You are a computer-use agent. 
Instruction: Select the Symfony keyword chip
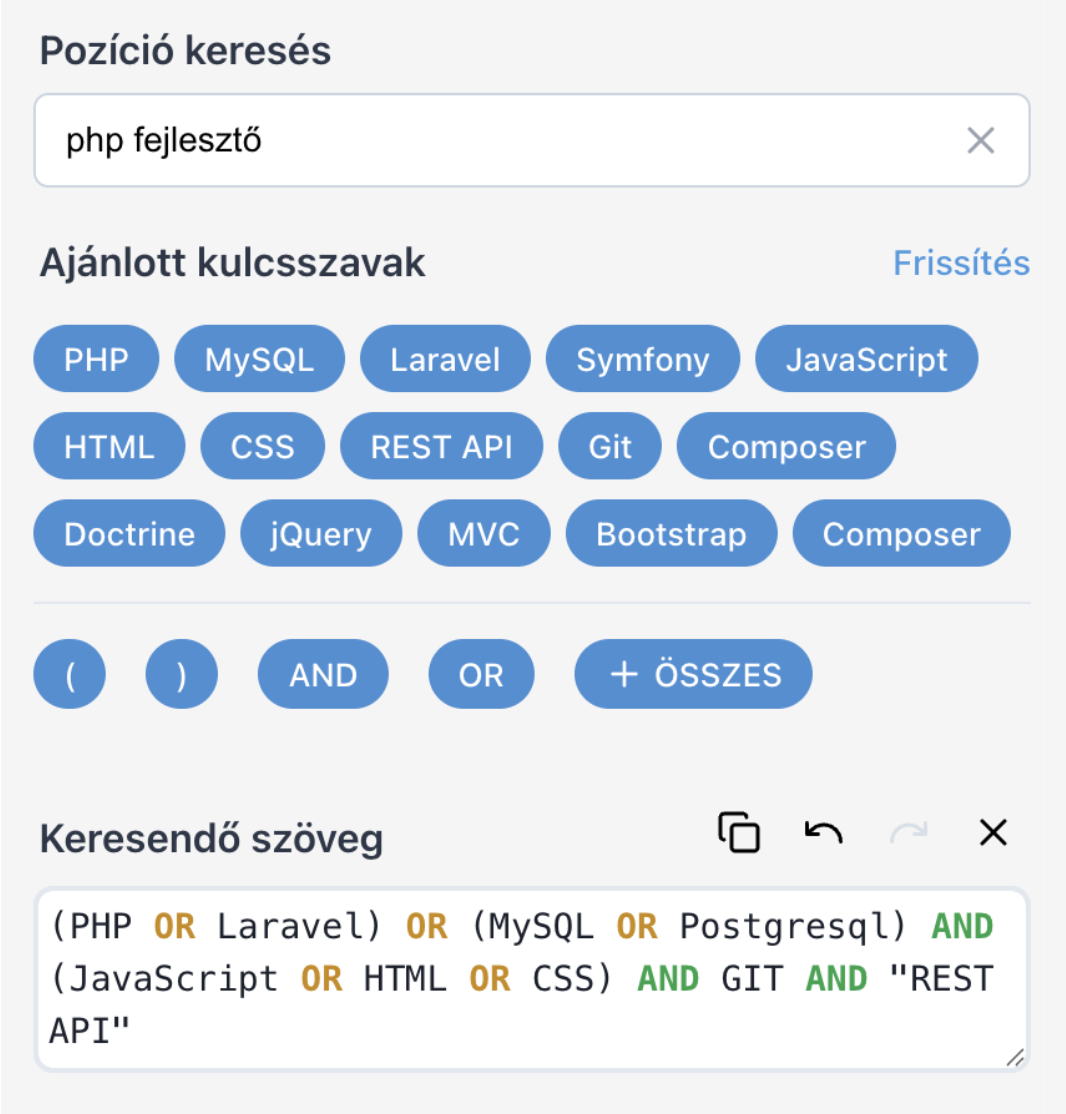point(642,358)
